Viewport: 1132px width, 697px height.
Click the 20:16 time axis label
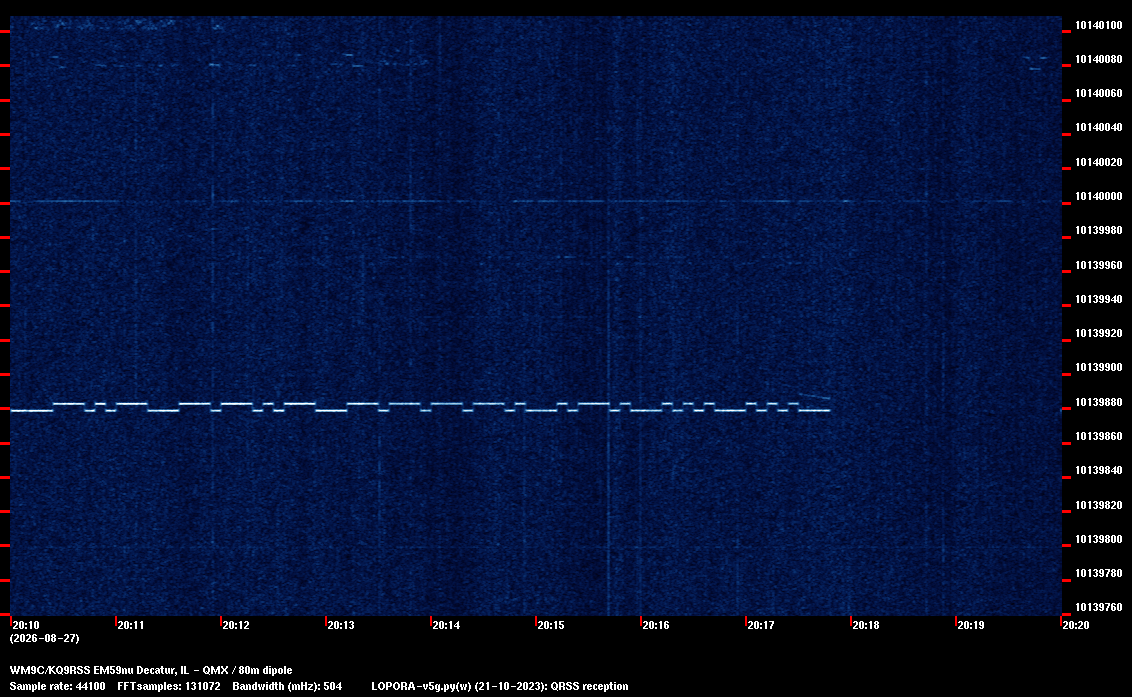[656, 625]
